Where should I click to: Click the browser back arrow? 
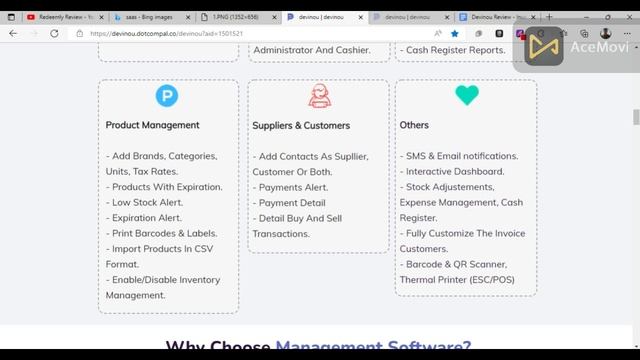coord(13,33)
